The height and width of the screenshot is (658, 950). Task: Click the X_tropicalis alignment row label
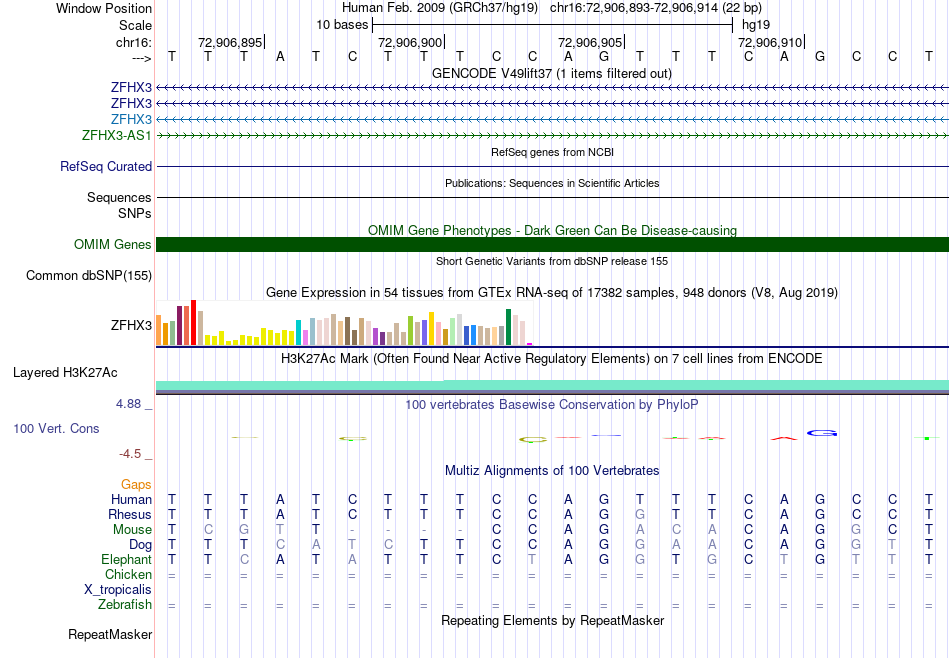(x=118, y=590)
